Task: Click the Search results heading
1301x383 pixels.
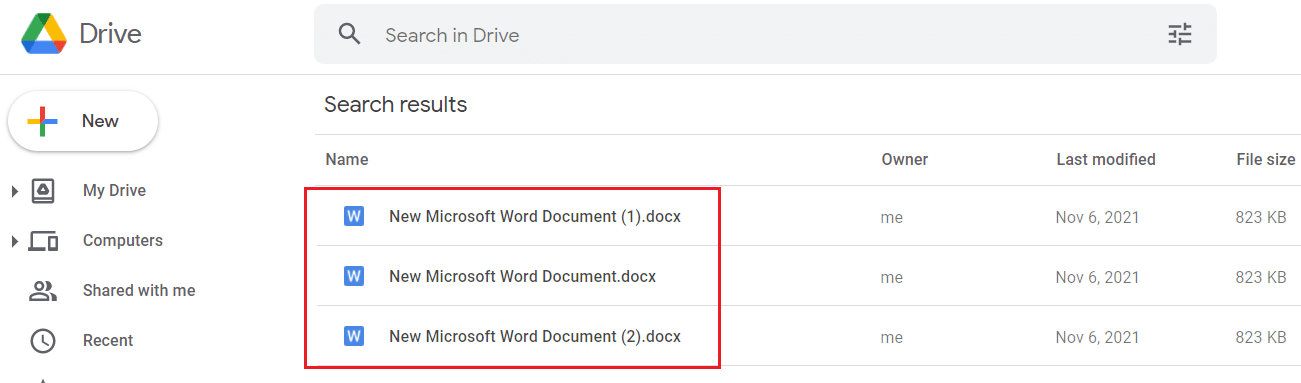Action: pyautogui.click(x=396, y=104)
